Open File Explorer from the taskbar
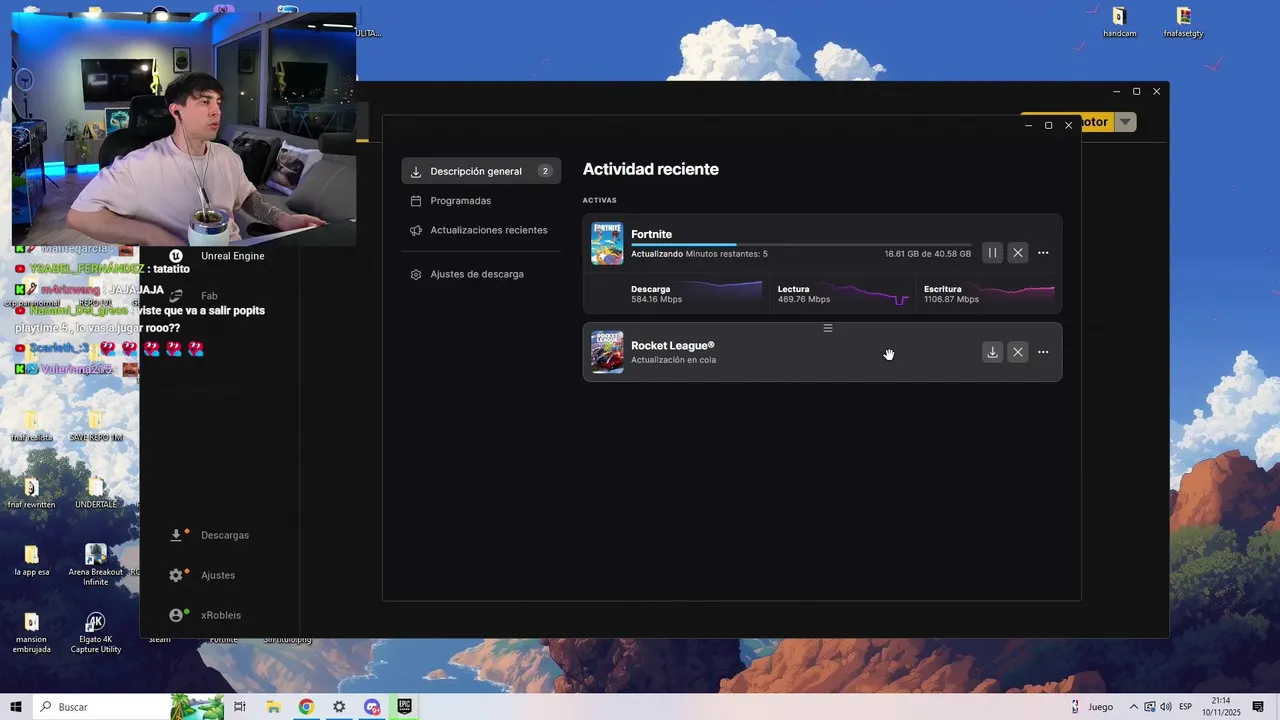 (273, 707)
